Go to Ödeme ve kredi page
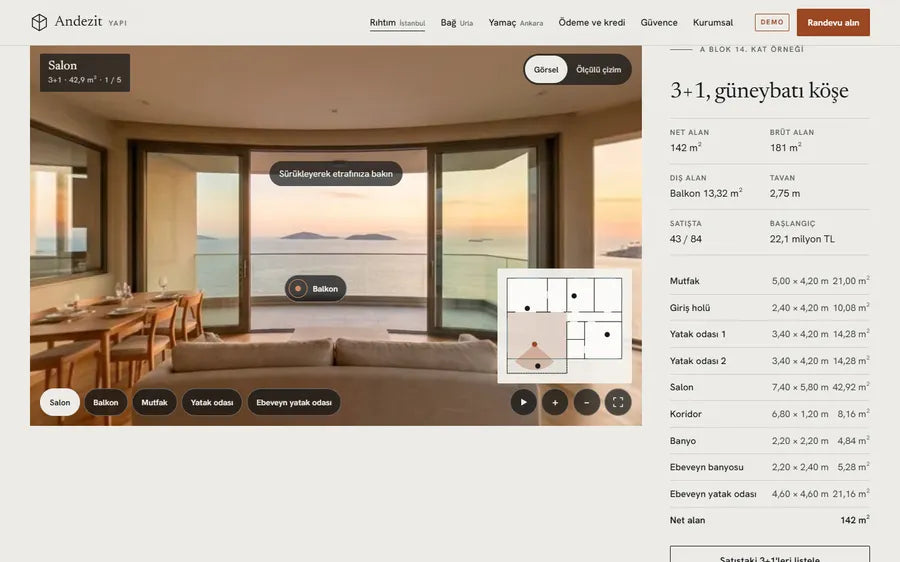The image size is (900, 562). pyautogui.click(x=592, y=22)
